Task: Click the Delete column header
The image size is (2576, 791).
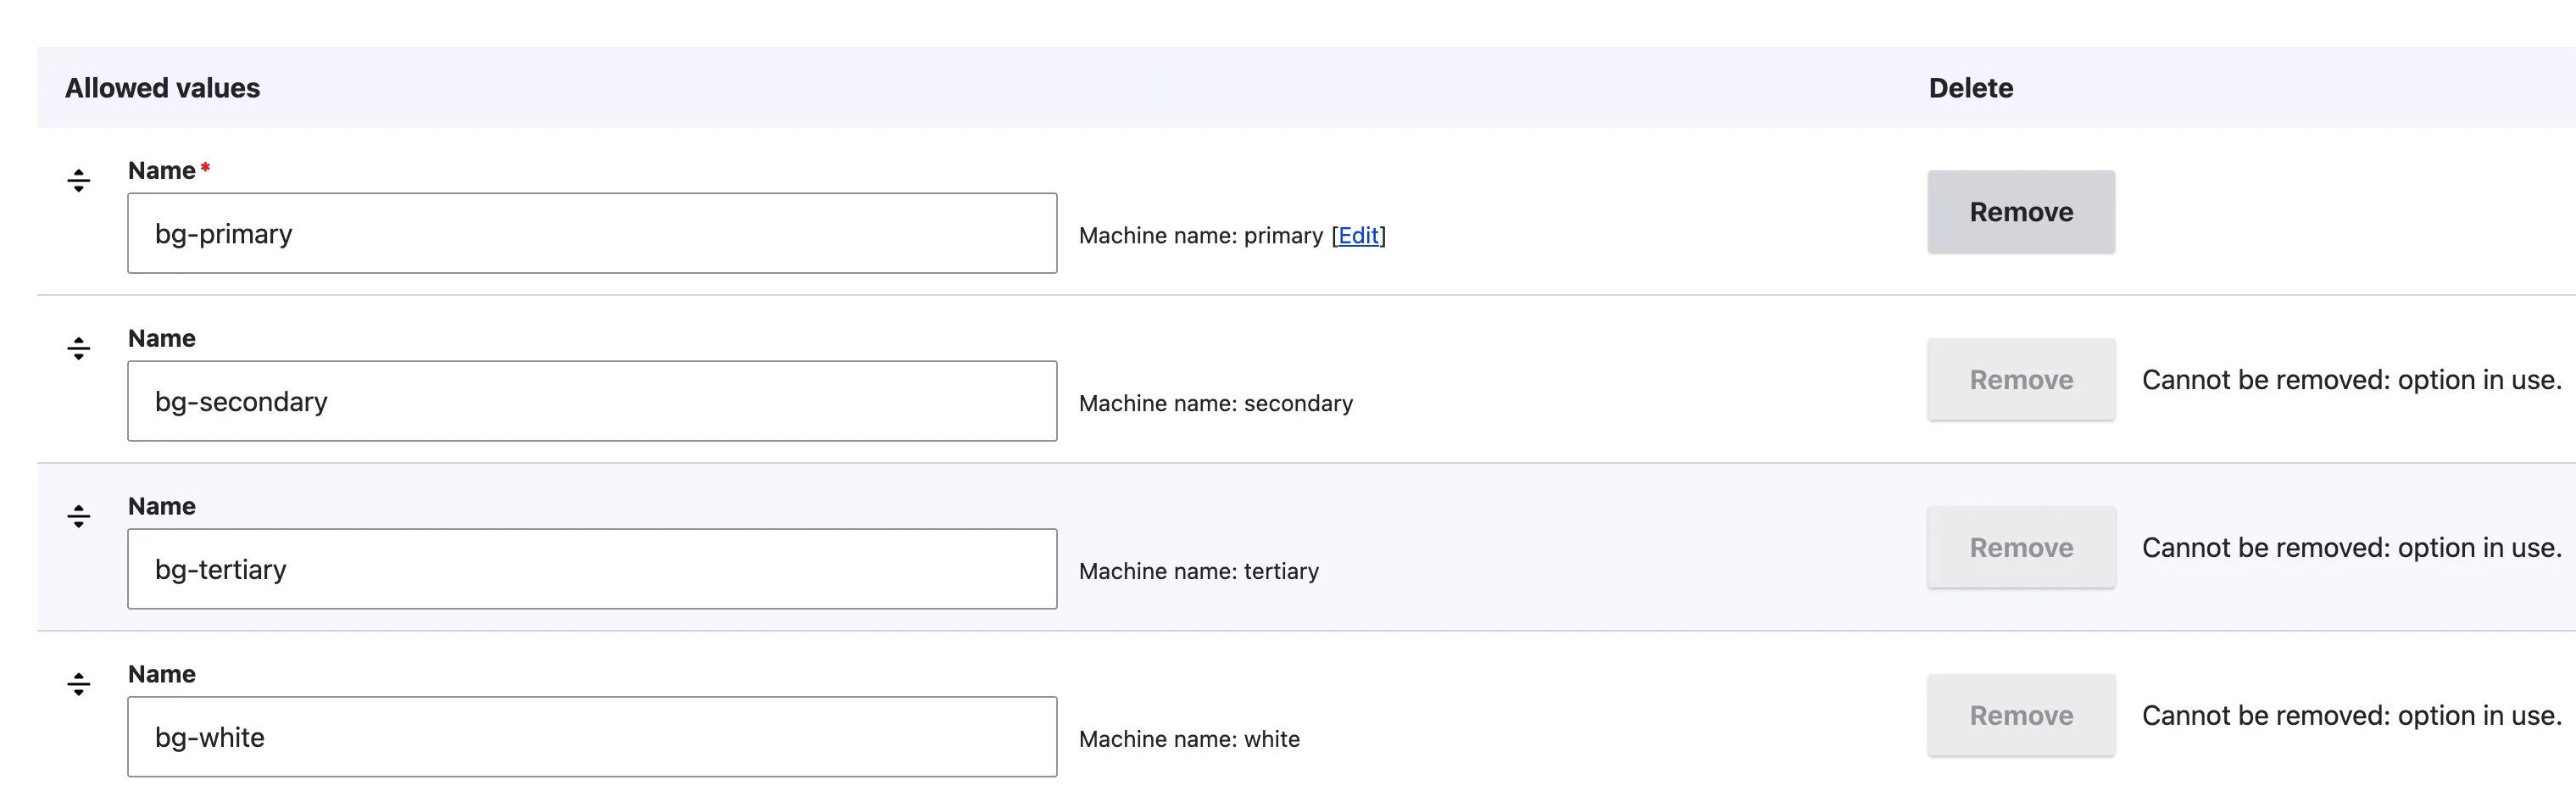Action: 1970,88
